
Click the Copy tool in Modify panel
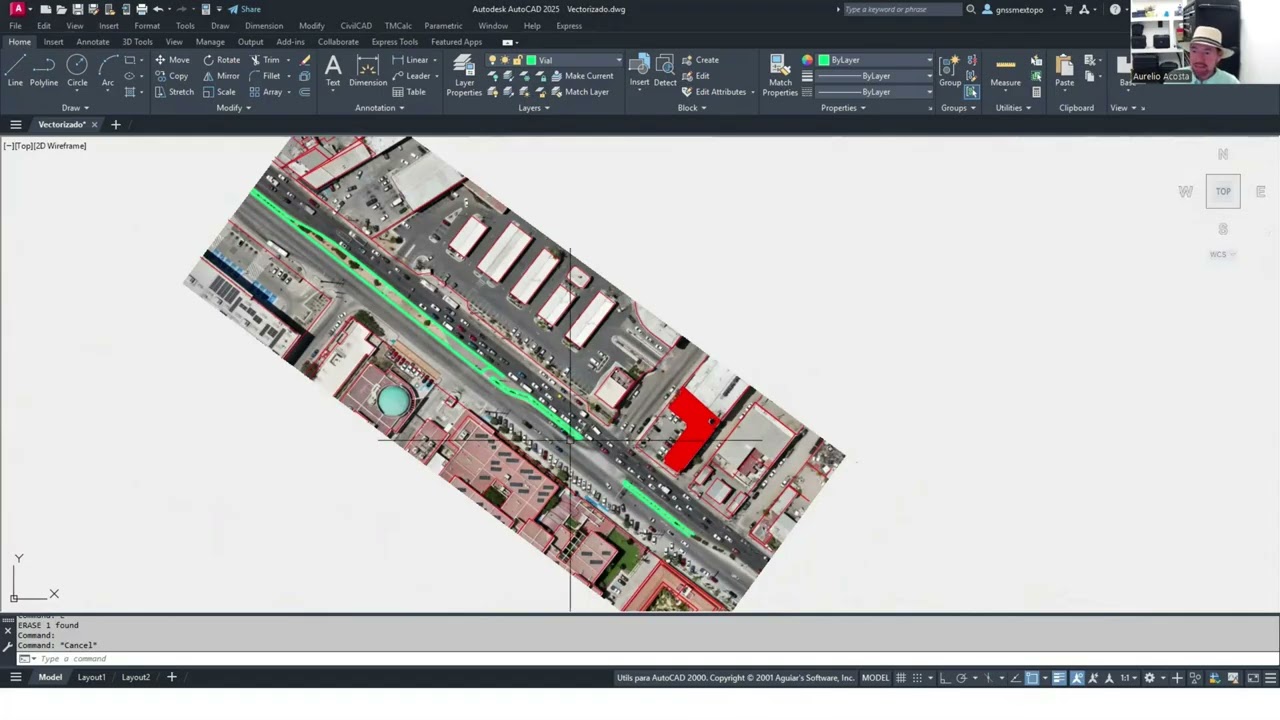click(x=172, y=76)
